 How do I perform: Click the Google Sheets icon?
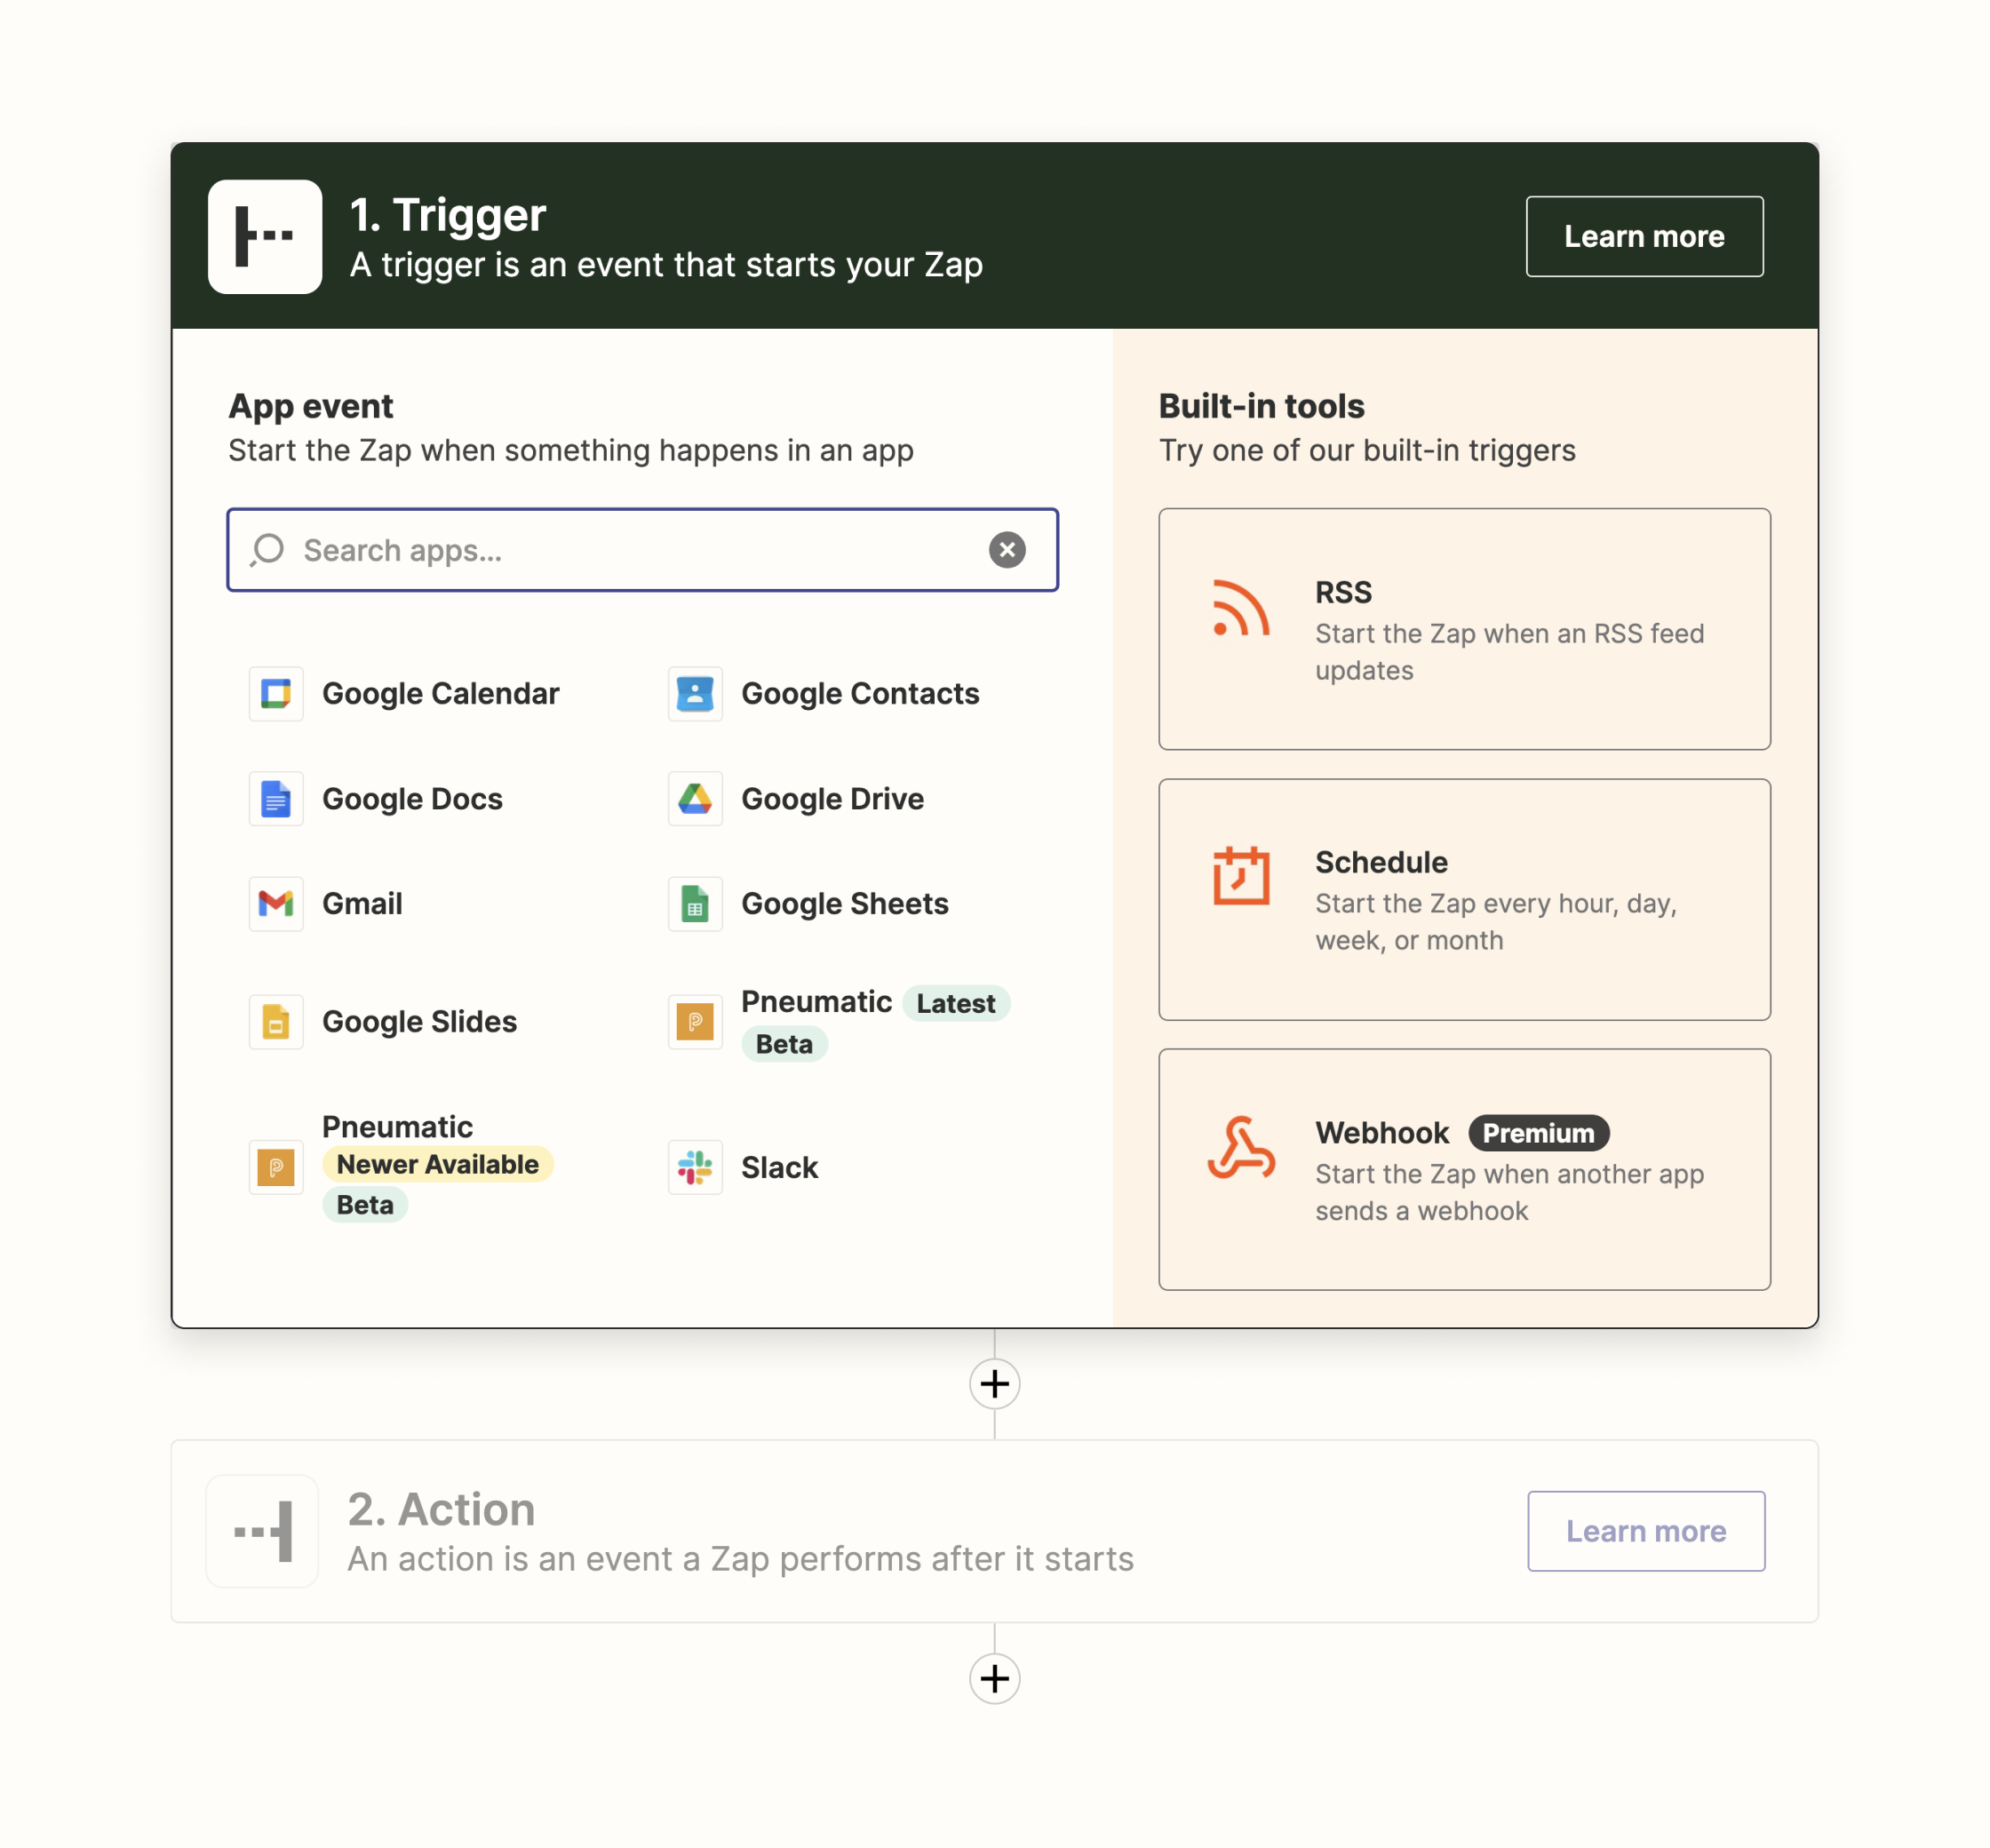(x=695, y=904)
